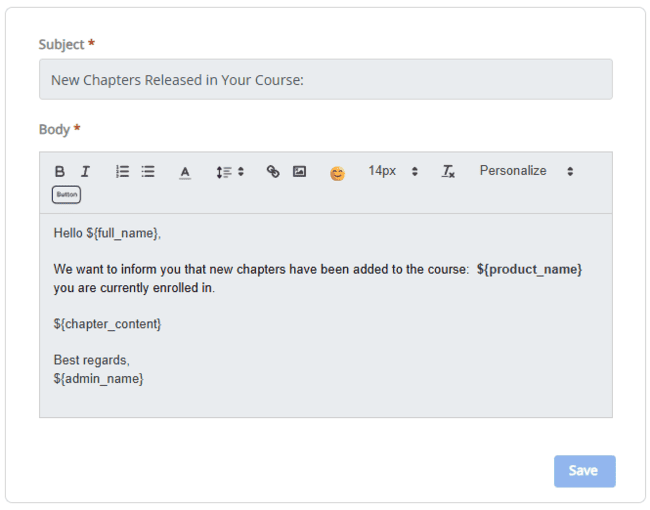Screen dimensions: 650x510
Task: Open the emoji picker
Action: (x=337, y=173)
